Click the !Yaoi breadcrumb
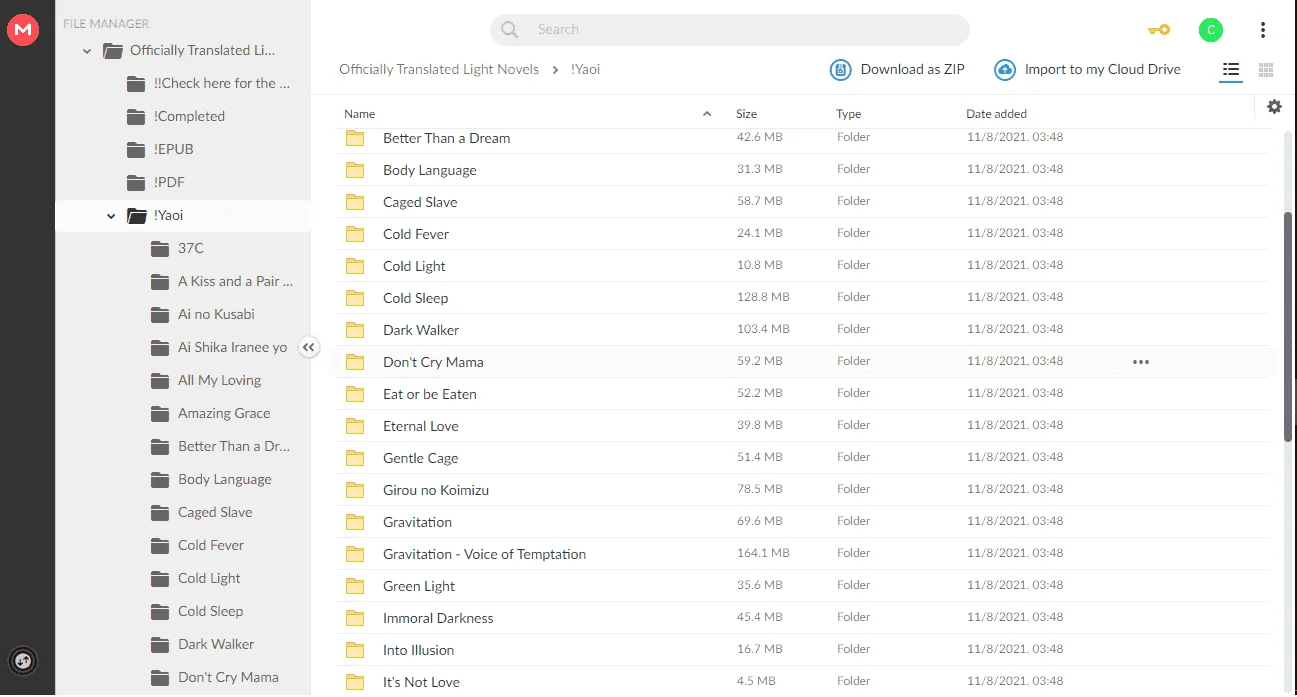The width and height of the screenshot is (1297, 697). point(585,70)
